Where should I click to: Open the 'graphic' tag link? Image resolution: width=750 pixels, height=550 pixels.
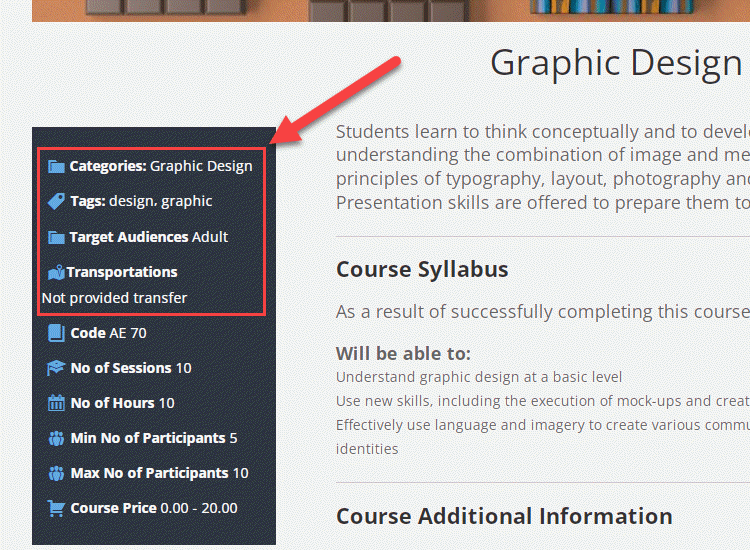187,201
